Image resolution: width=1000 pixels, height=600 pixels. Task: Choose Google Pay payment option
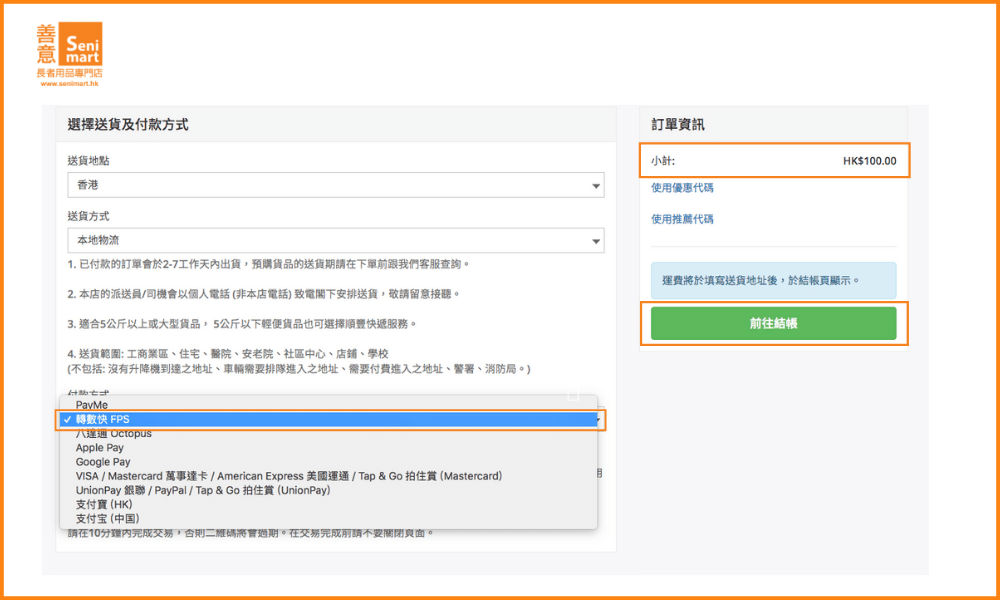click(x=103, y=462)
